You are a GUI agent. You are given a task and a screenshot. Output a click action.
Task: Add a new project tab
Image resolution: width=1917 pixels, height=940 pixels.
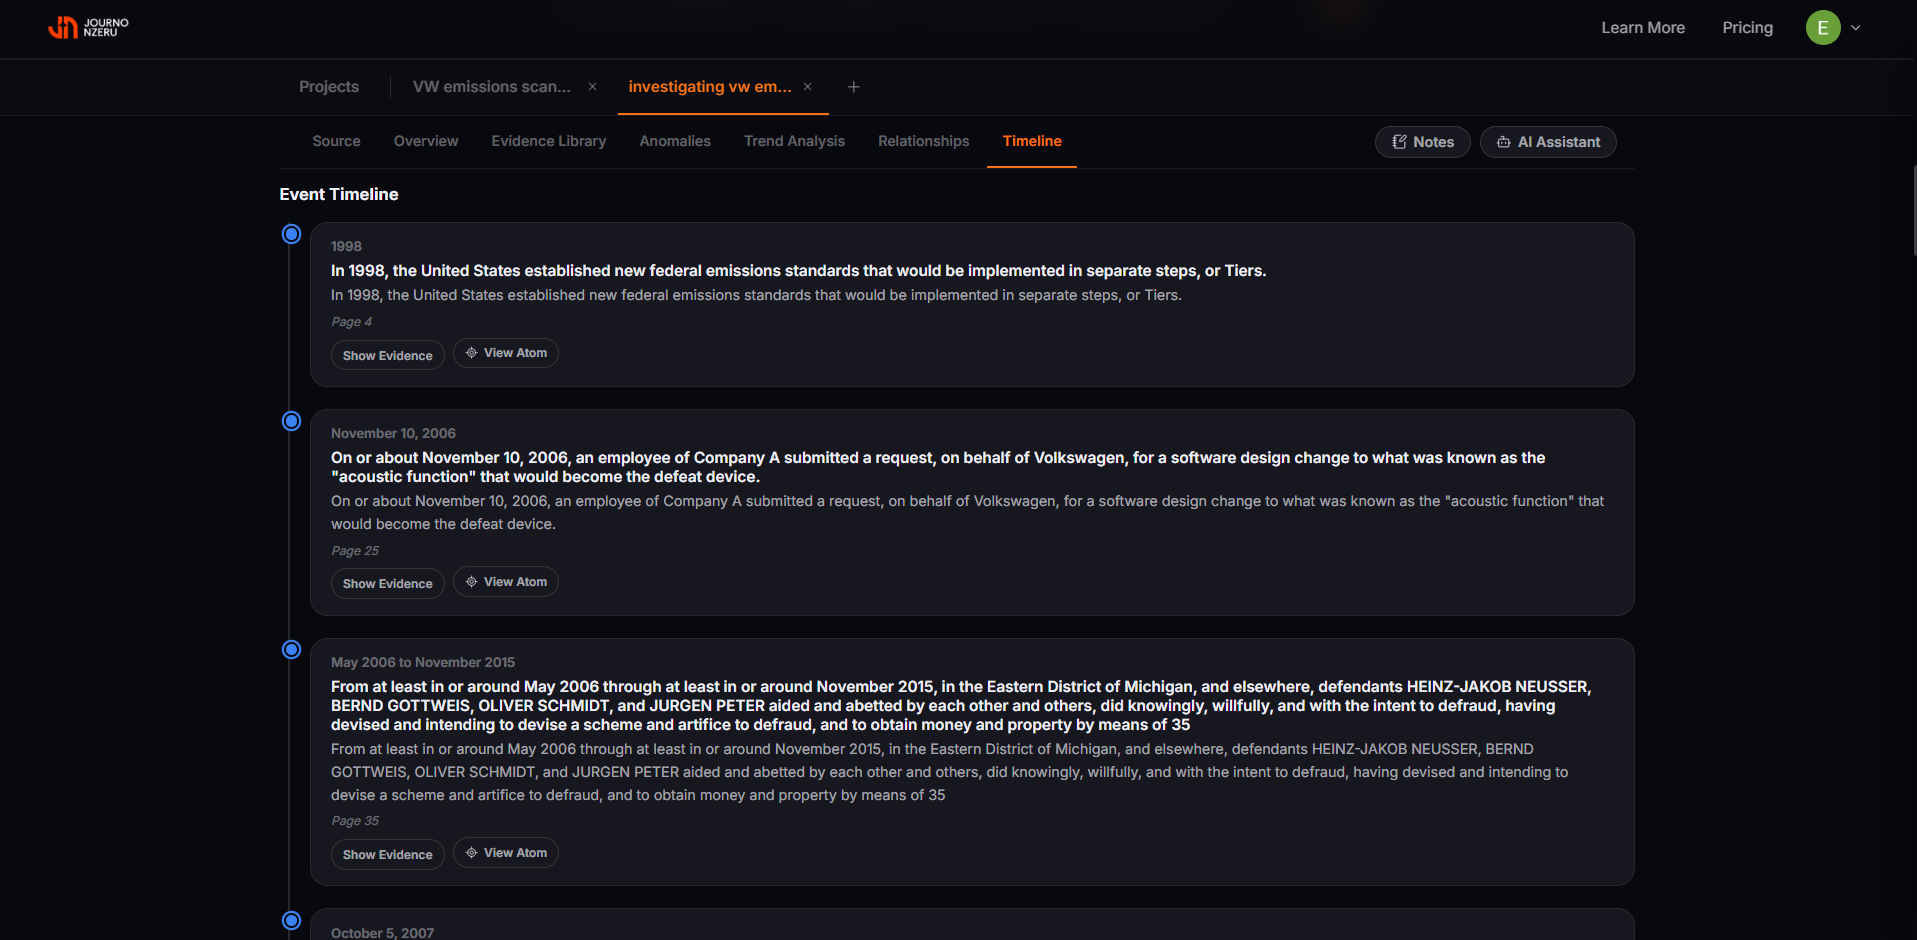[854, 87]
